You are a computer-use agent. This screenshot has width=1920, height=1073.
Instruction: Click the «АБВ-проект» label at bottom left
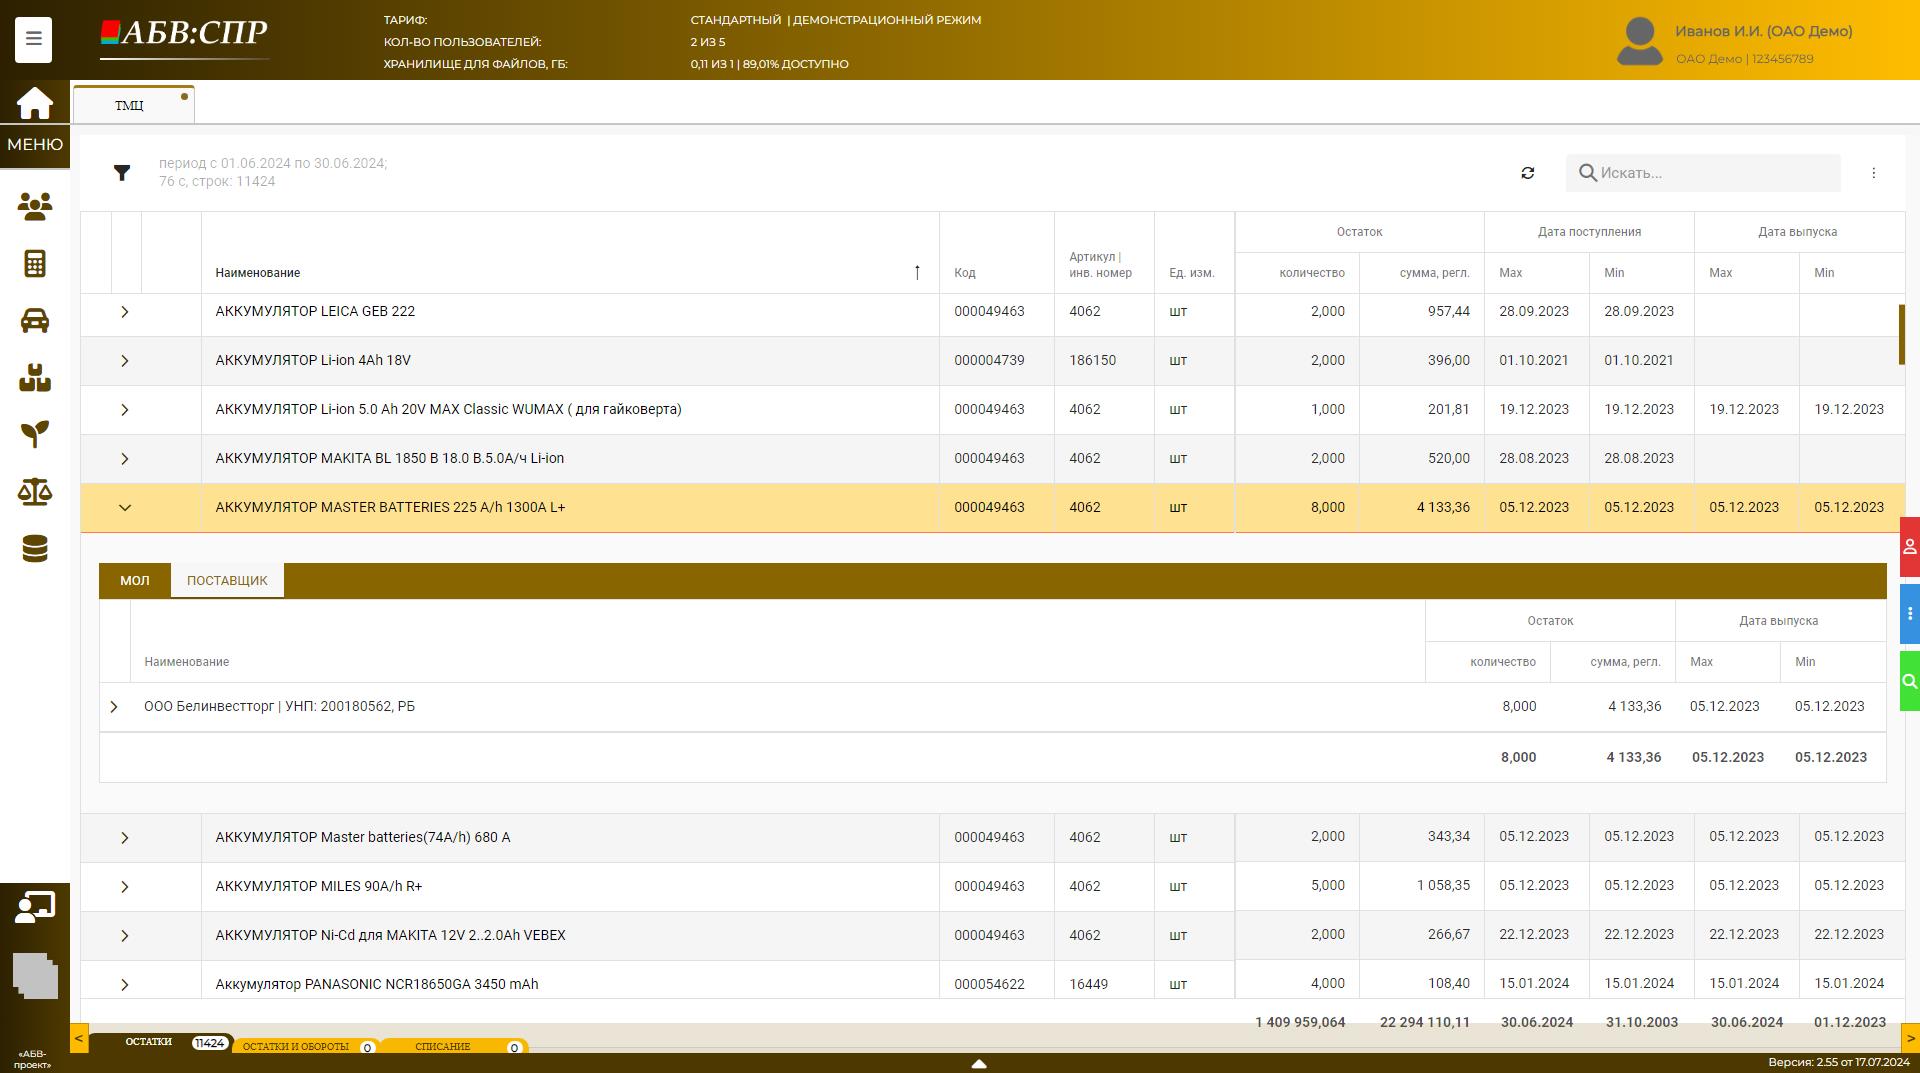pyautogui.click(x=33, y=1059)
